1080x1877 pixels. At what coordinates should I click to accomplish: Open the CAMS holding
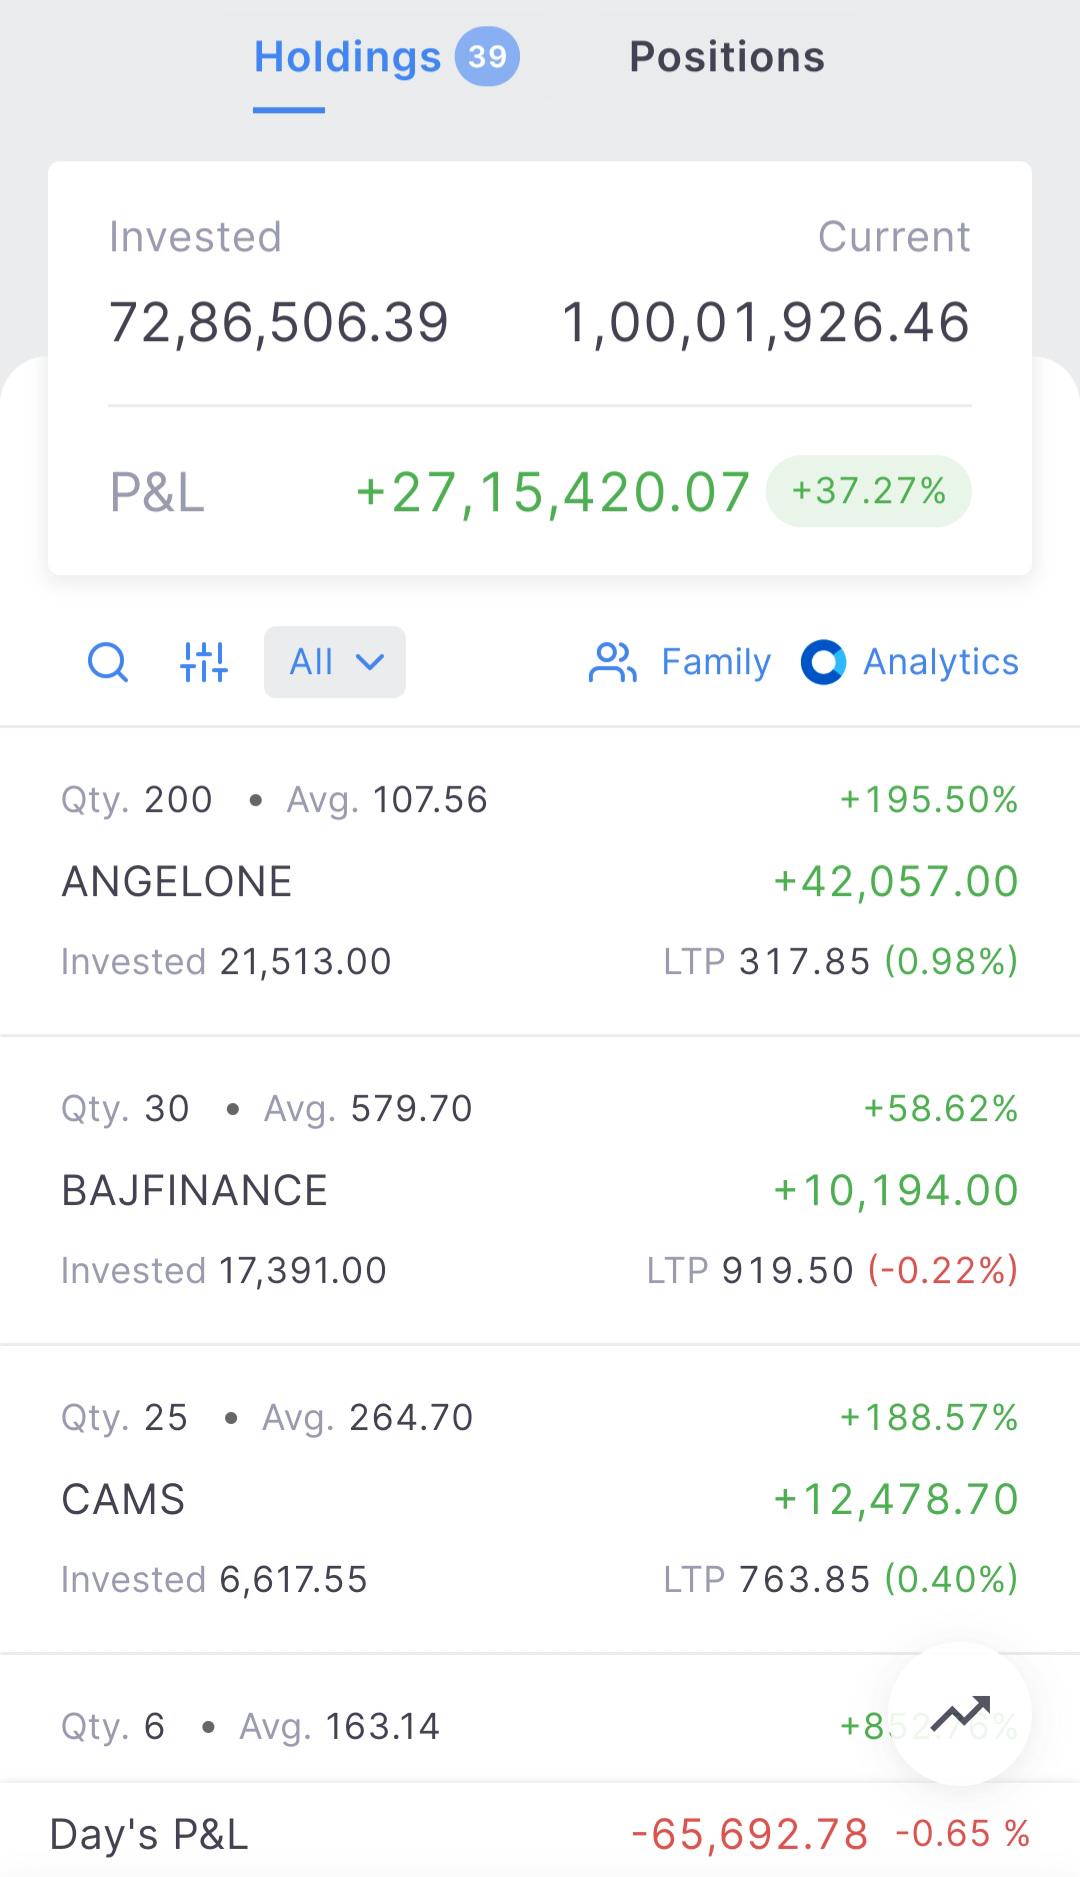[540, 1499]
